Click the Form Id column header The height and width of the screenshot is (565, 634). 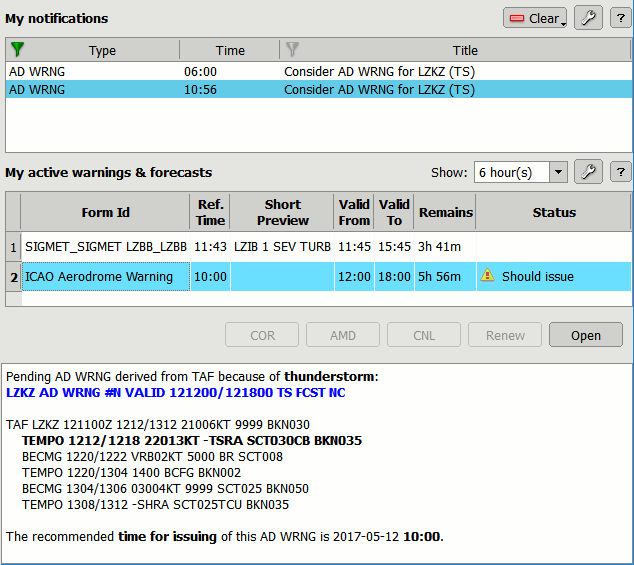pos(105,212)
